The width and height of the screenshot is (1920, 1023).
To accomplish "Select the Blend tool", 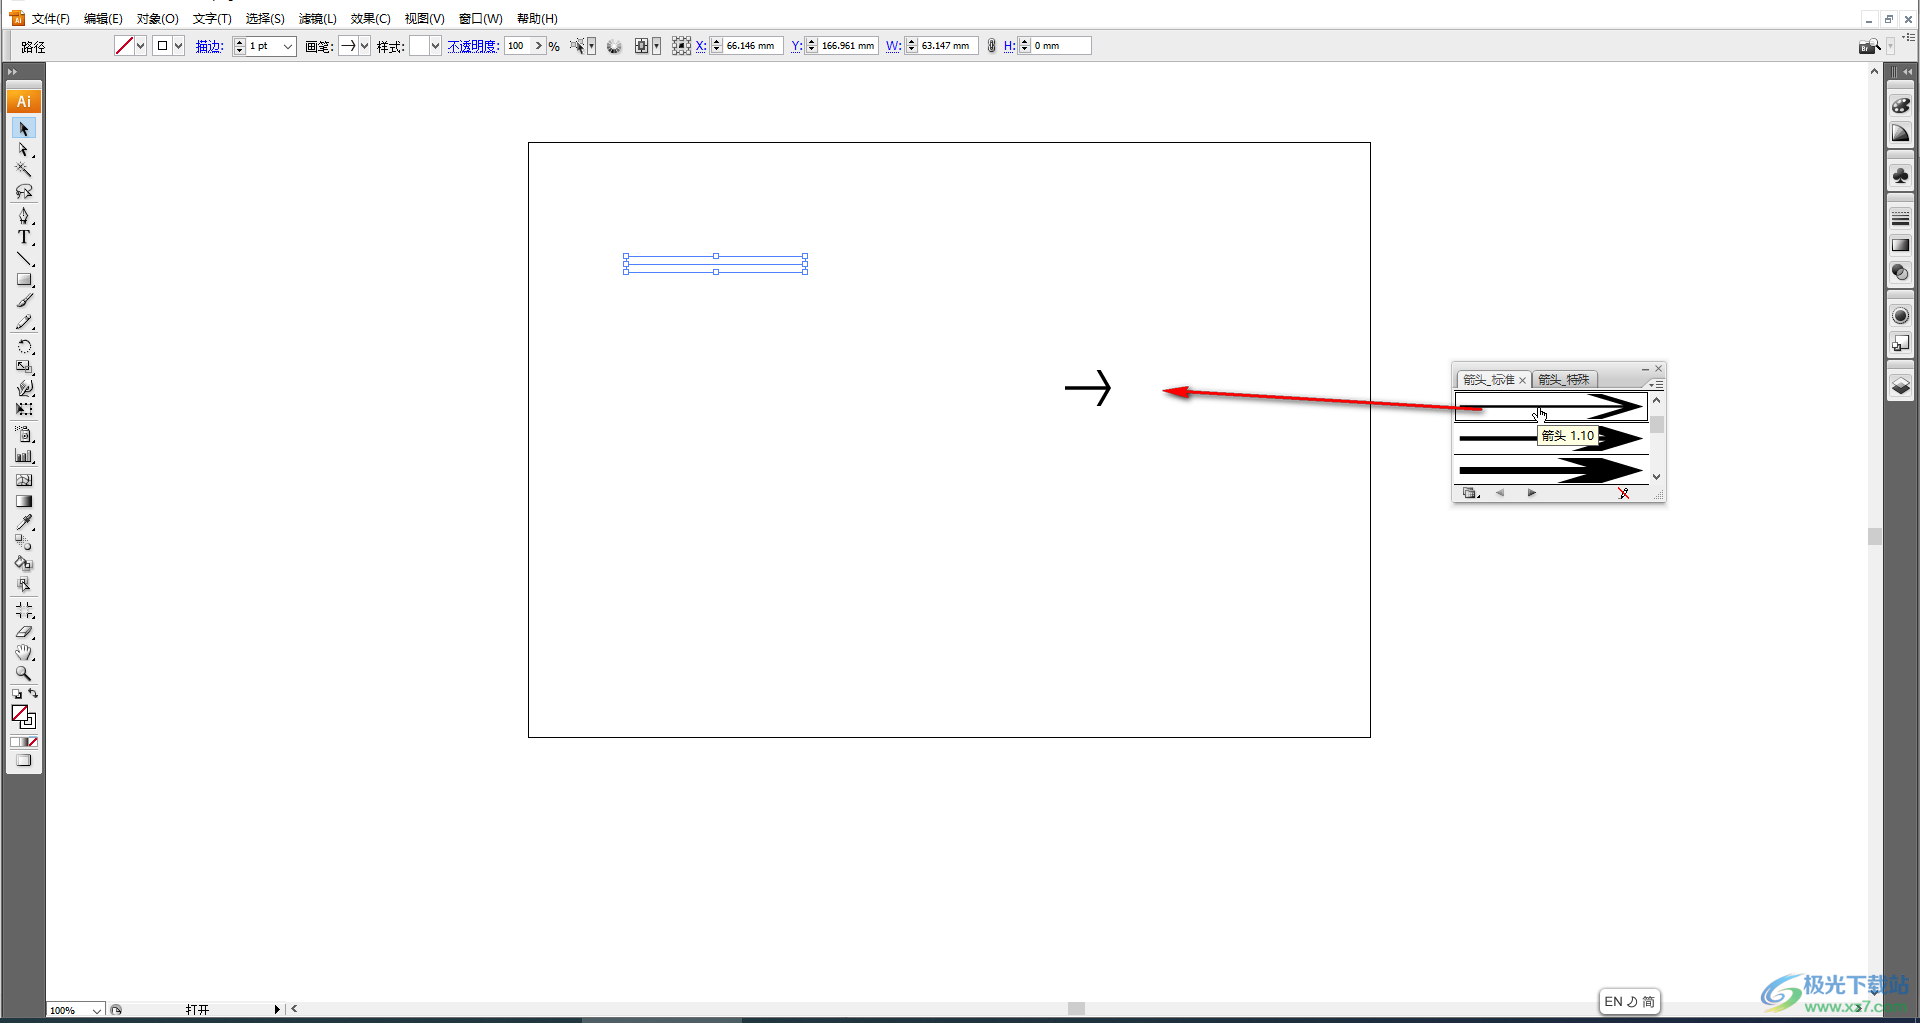I will coord(24,542).
